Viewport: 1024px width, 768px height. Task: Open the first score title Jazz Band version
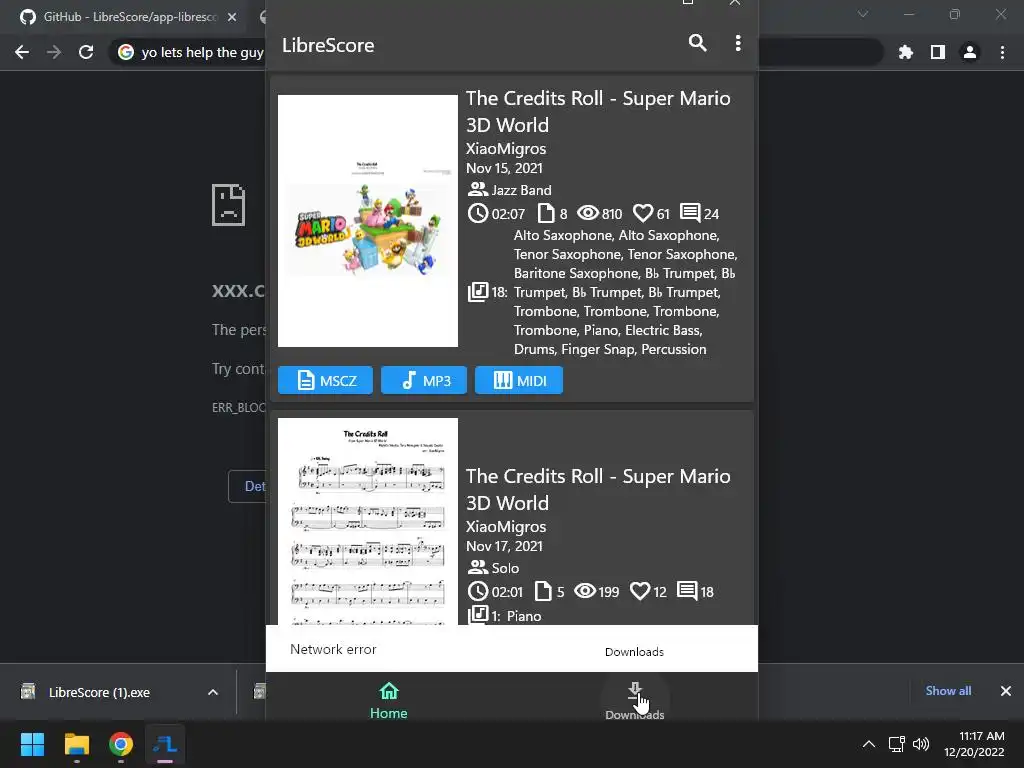tap(598, 112)
